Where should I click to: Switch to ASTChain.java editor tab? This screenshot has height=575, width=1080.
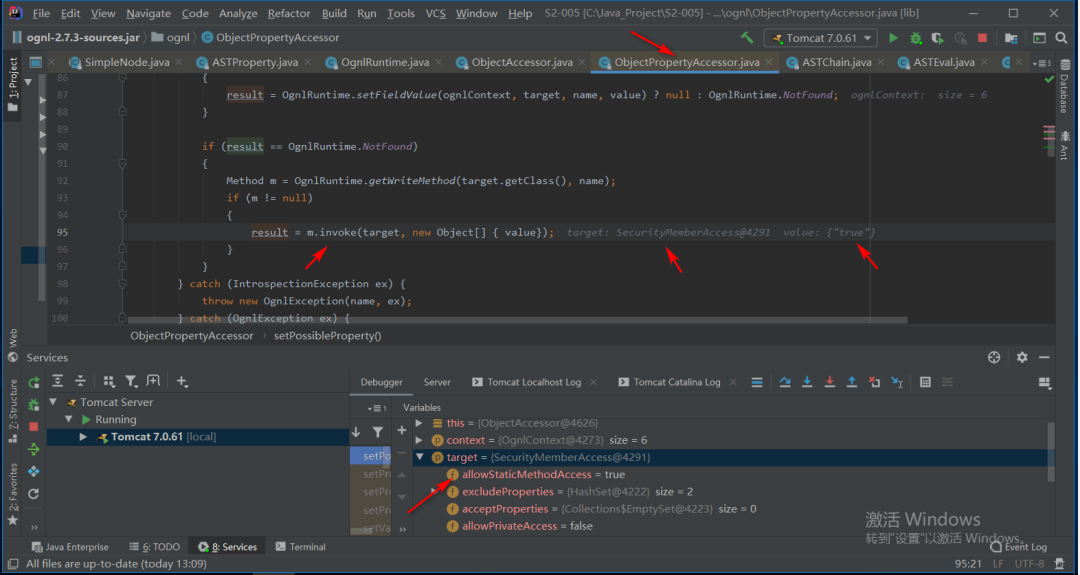[x=837, y=62]
